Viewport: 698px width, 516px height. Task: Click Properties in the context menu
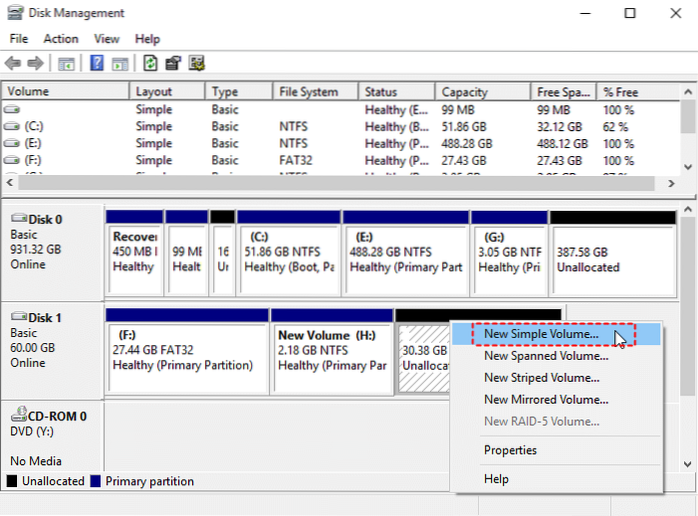click(x=510, y=450)
